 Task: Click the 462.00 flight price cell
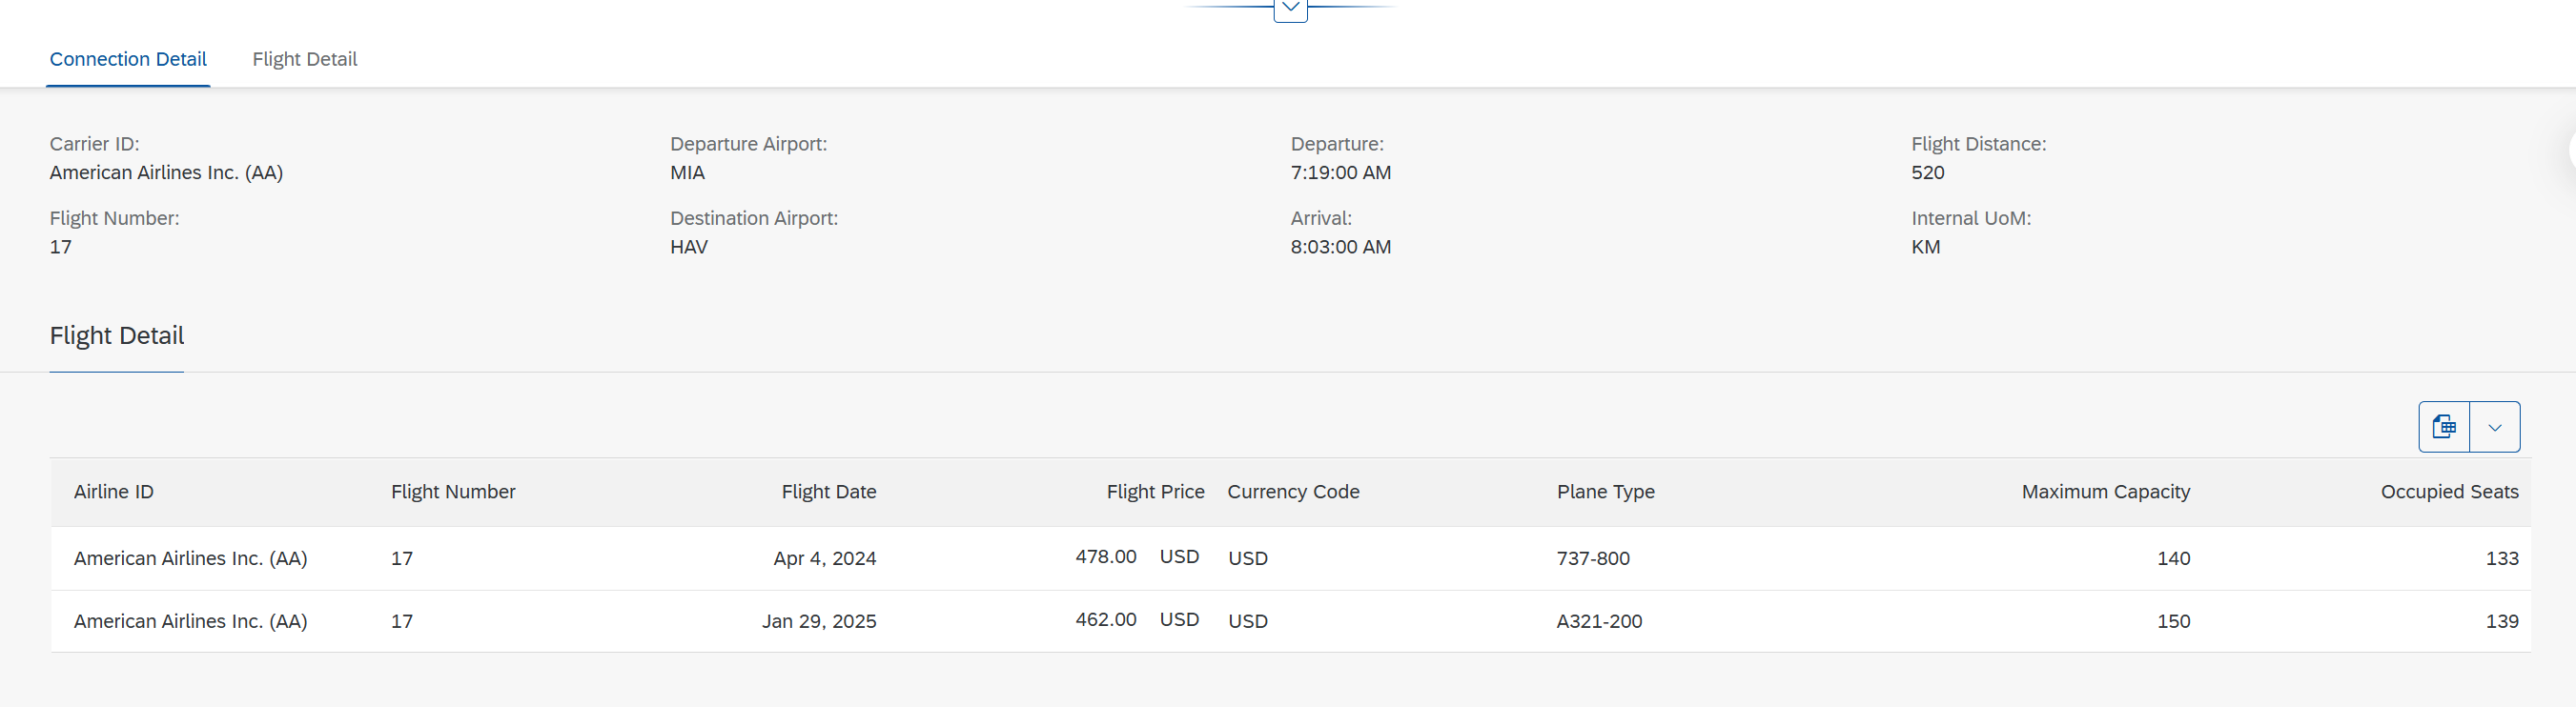tap(1105, 620)
